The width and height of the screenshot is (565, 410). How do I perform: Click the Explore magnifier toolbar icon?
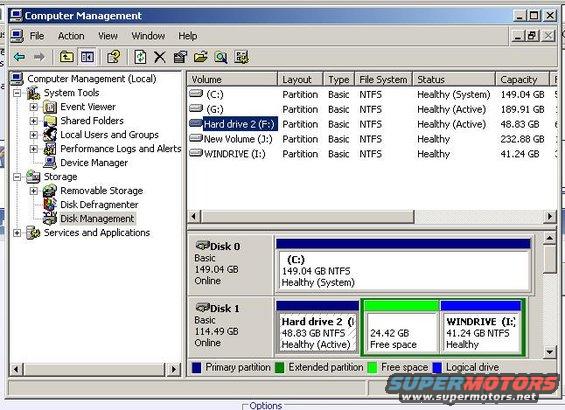(221, 57)
